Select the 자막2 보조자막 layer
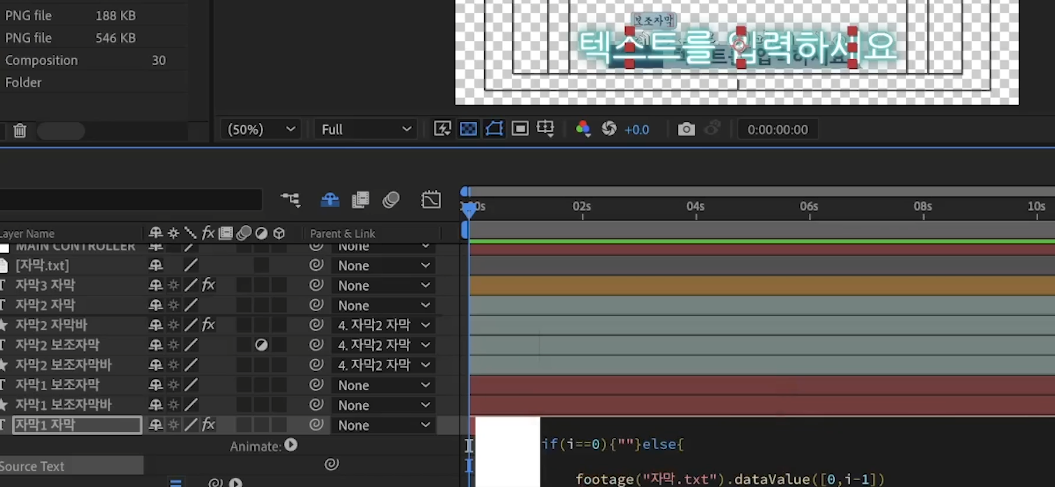The image size is (1055, 487). click(57, 345)
